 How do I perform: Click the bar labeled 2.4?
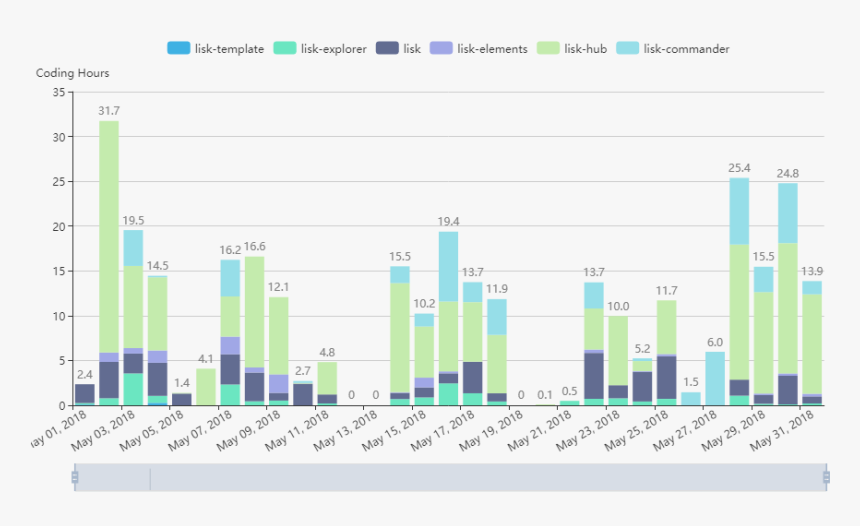84,394
